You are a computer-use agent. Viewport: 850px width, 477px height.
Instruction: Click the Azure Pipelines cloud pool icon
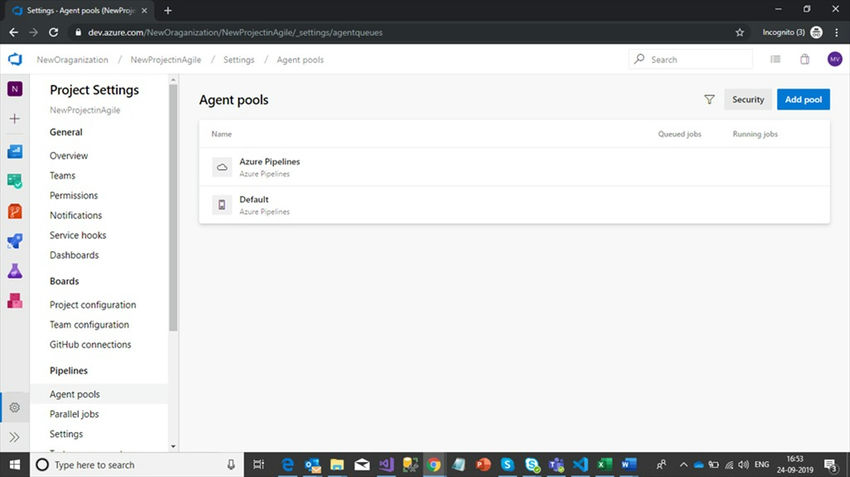222,167
